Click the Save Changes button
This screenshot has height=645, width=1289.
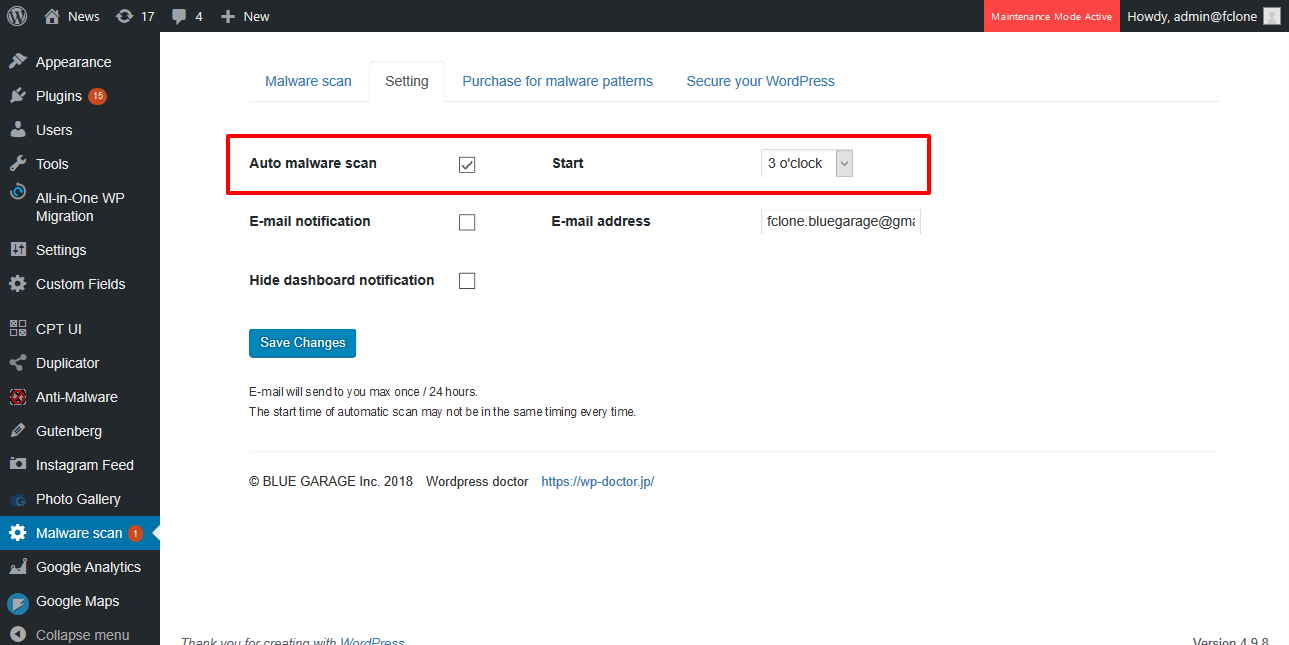(x=302, y=343)
